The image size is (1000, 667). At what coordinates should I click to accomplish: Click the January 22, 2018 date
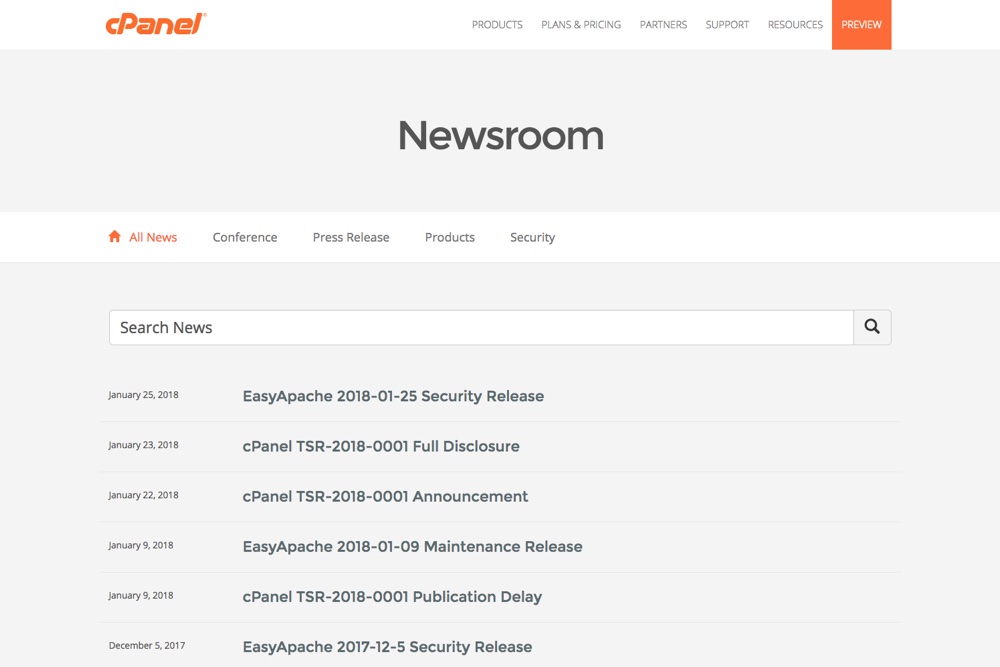pos(143,495)
